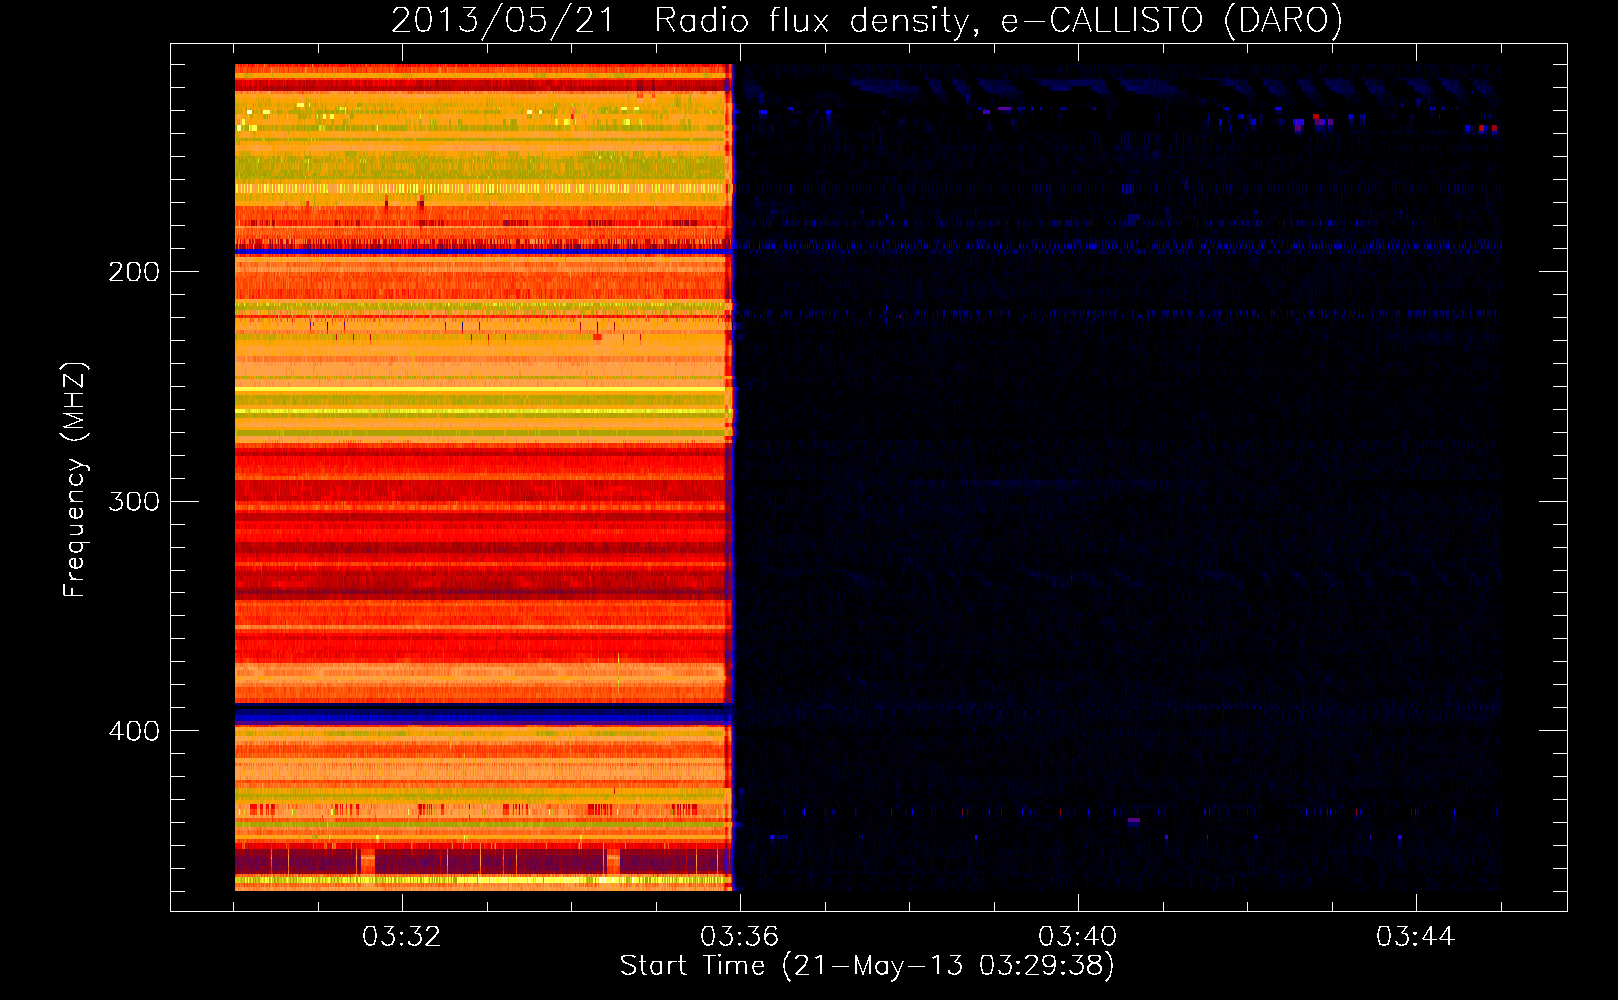Click the '200' frequency tick label
This screenshot has height=1000, width=1618.
pyautogui.click(x=134, y=271)
